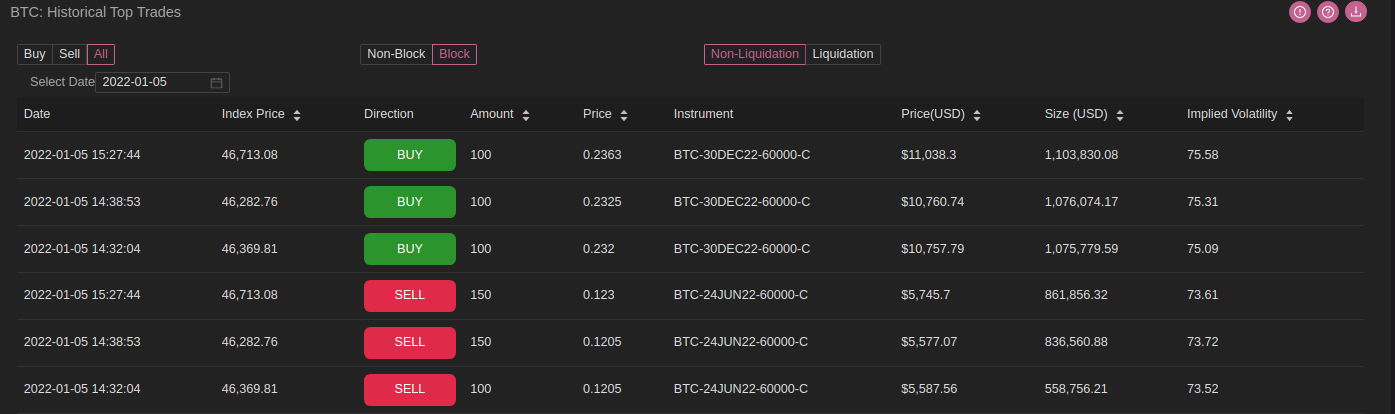Click the exclamation info icon

(1300, 12)
